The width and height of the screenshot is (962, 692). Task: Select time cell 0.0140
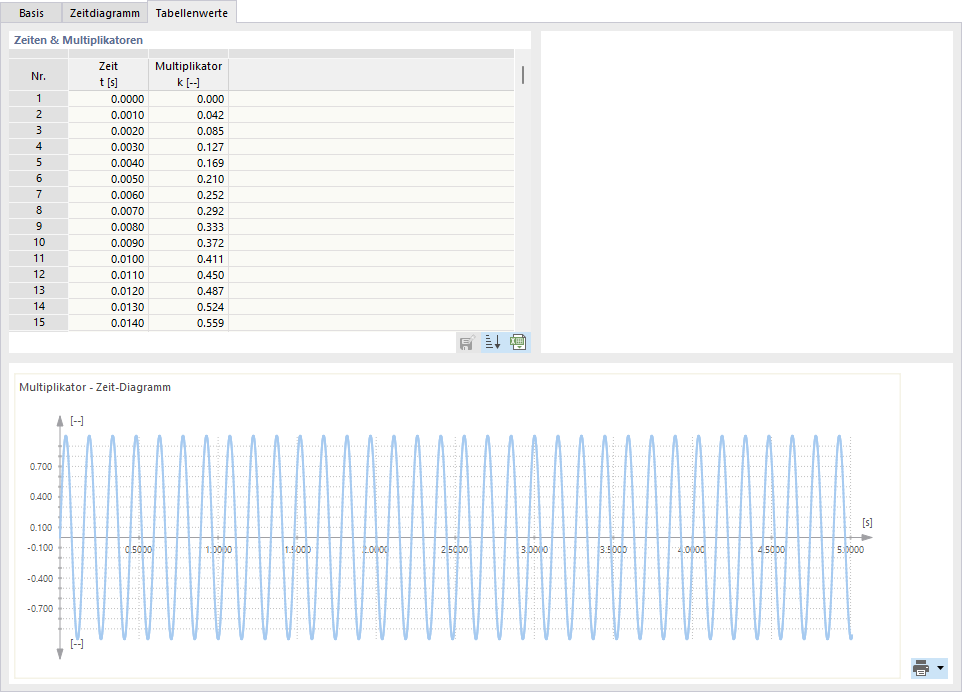click(x=109, y=322)
